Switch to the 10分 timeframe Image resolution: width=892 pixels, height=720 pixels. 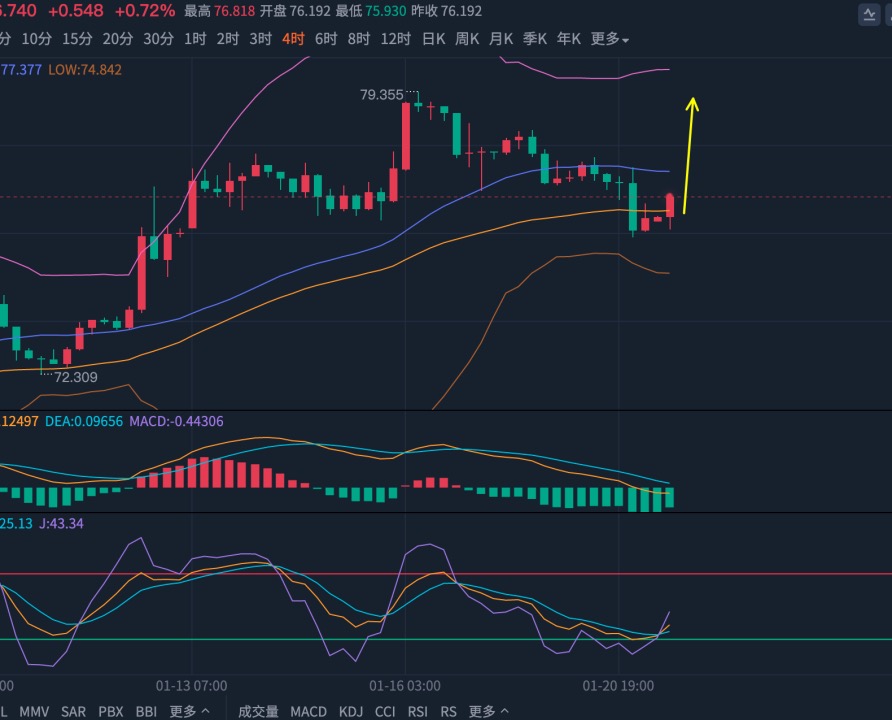point(36,39)
